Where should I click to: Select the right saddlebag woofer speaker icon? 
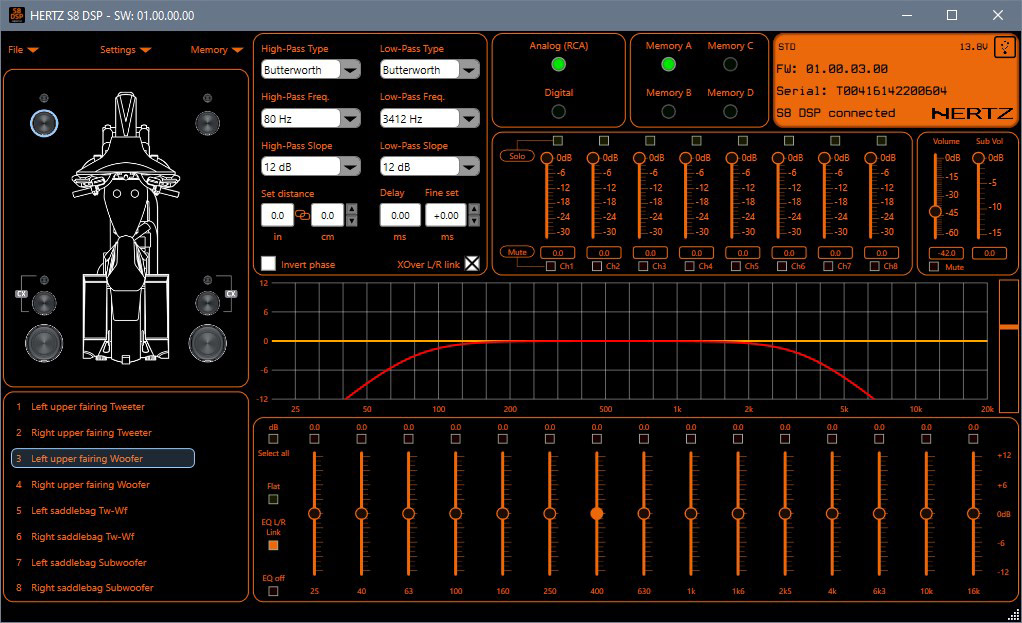(x=207, y=303)
